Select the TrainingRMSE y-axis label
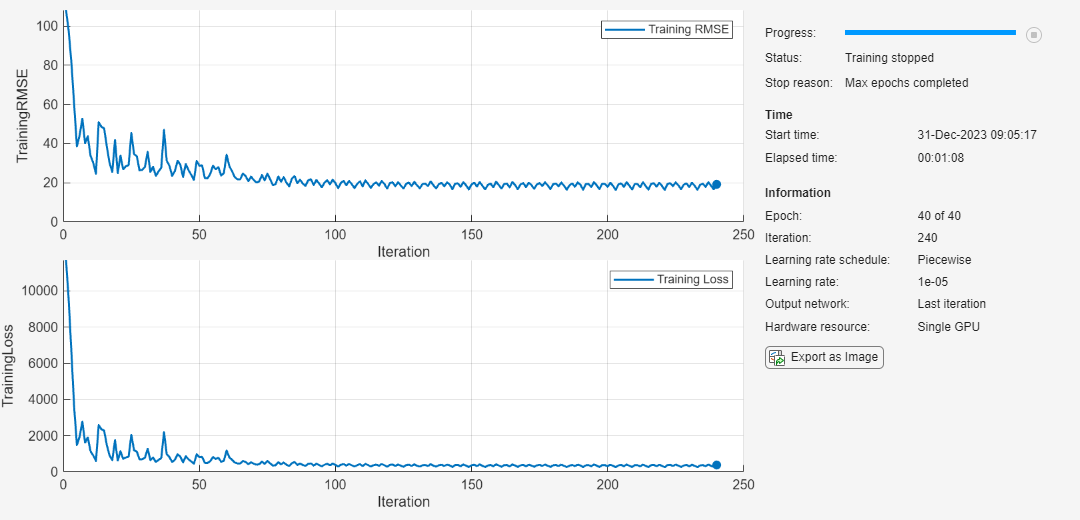 [x=22, y=116]
